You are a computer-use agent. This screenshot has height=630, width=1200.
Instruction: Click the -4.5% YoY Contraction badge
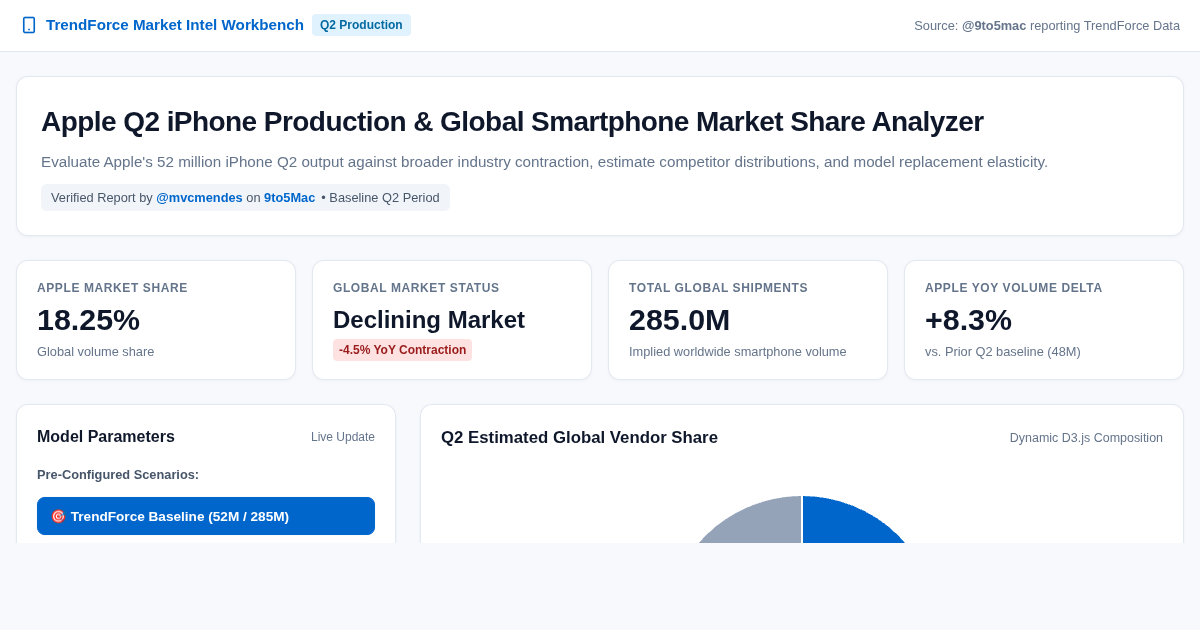[402, 350]
